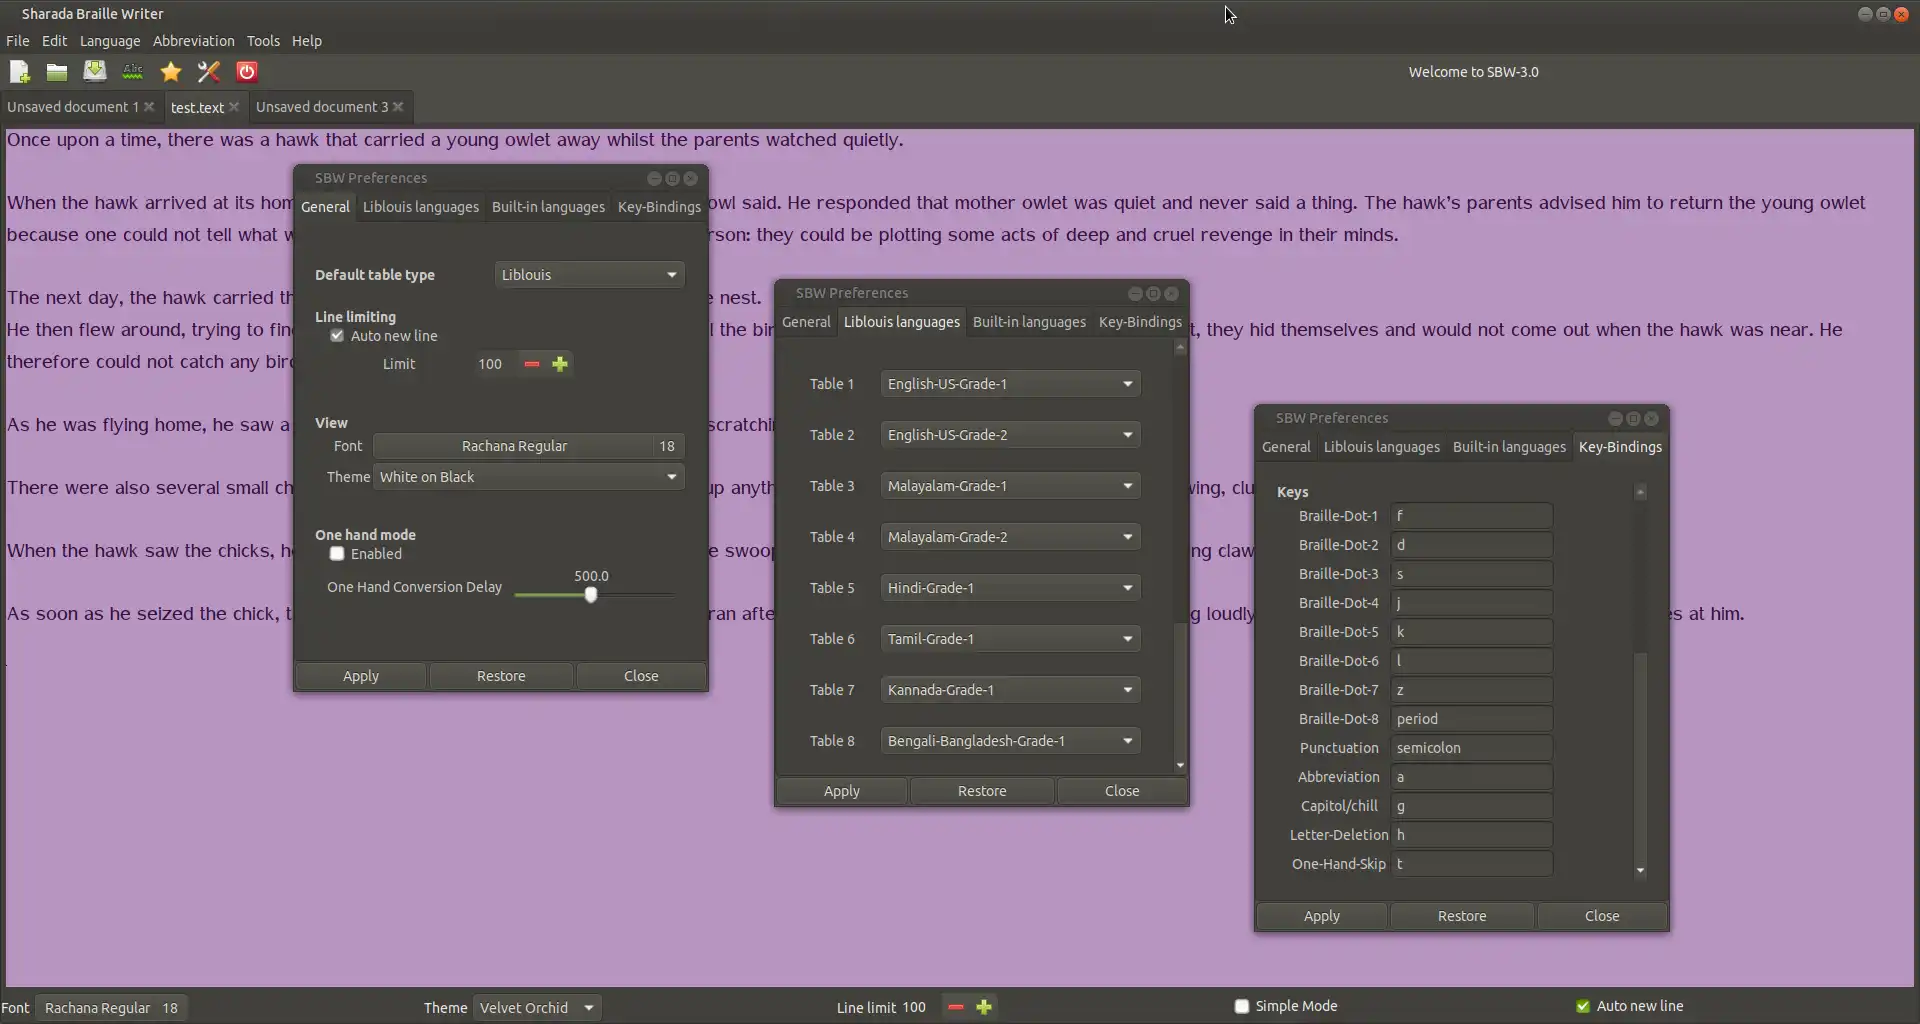Viewport: 1920px width, 1024px height.
Task: Open the Tools menu
Action: click(263, 41)
